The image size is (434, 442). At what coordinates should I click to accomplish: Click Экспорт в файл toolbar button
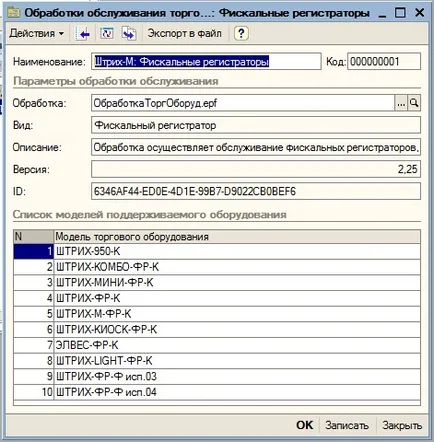[184, 33]
